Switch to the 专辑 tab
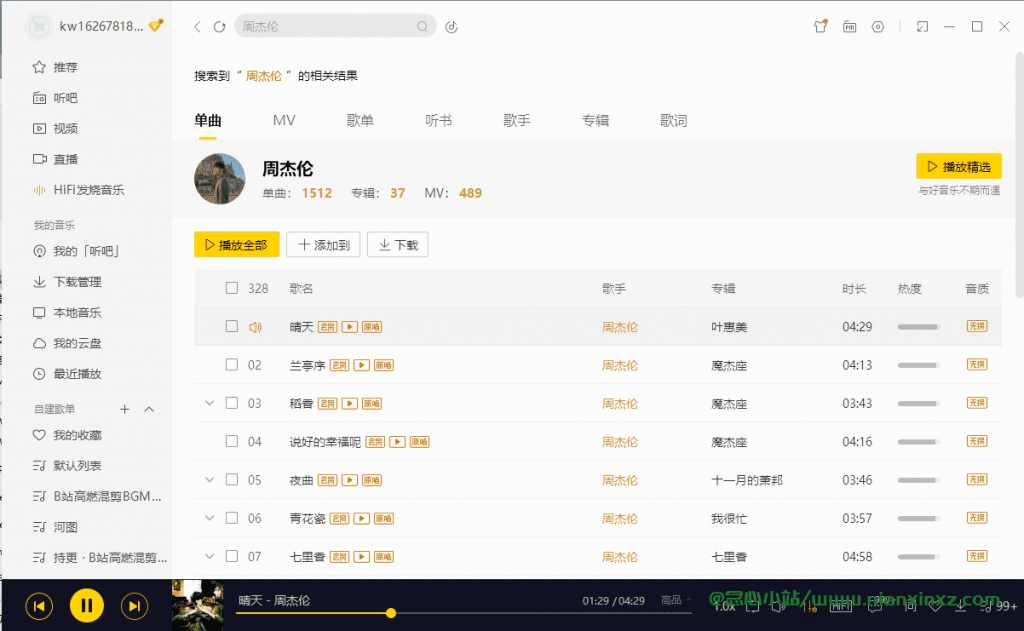 tap(595, 120)
